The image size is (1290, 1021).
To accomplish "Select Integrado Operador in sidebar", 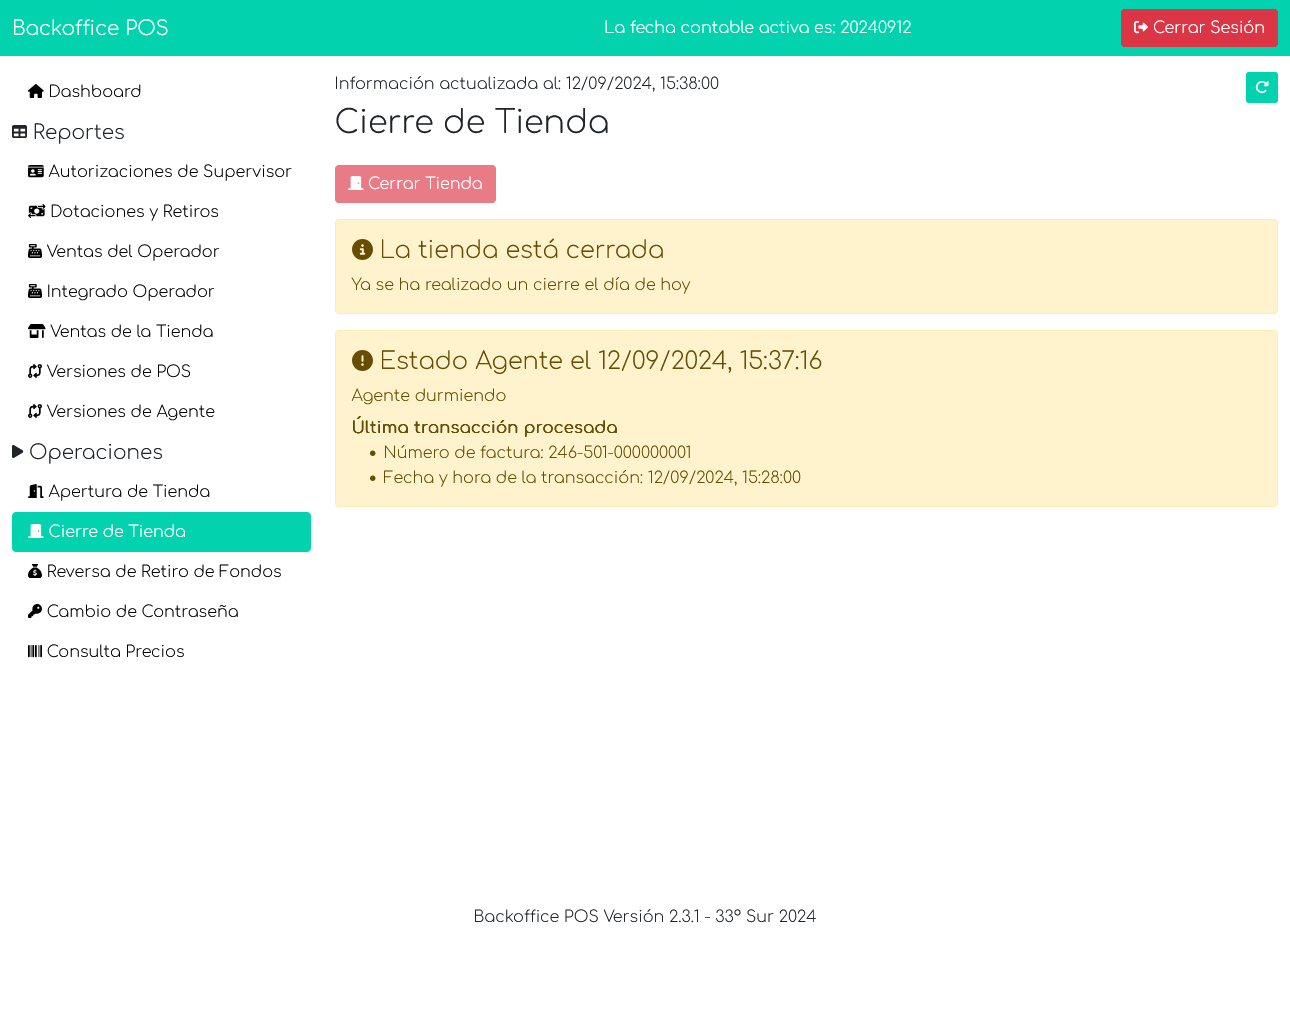I will click(161, 291).
